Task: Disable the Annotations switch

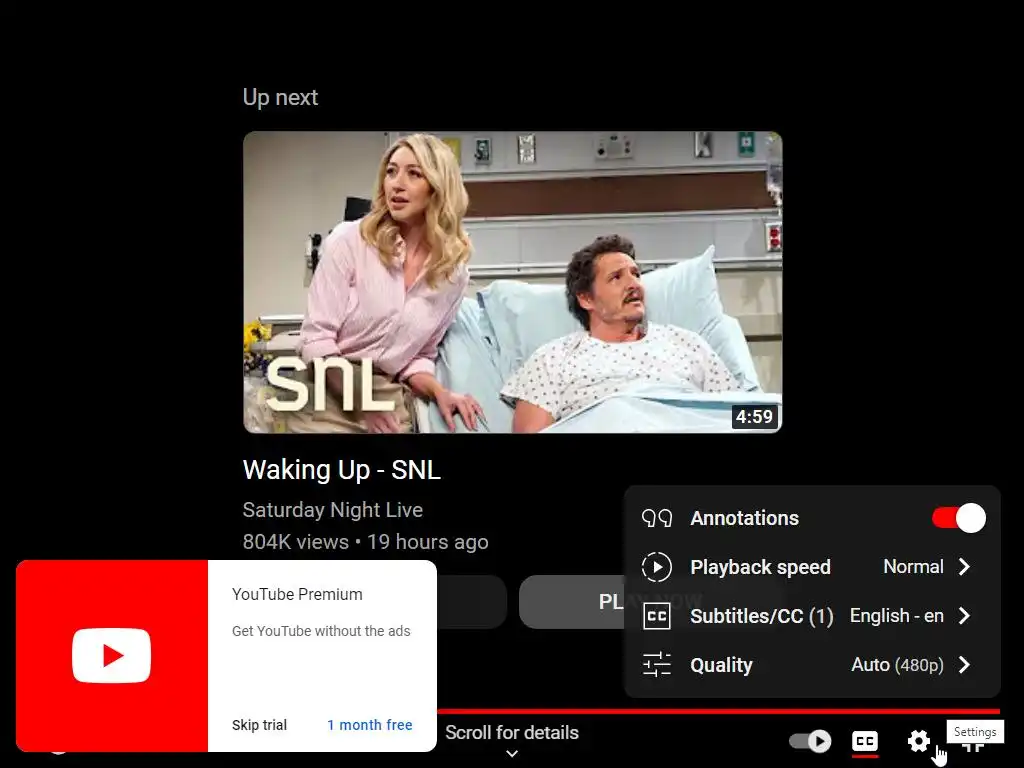Action: pos(959,518)
